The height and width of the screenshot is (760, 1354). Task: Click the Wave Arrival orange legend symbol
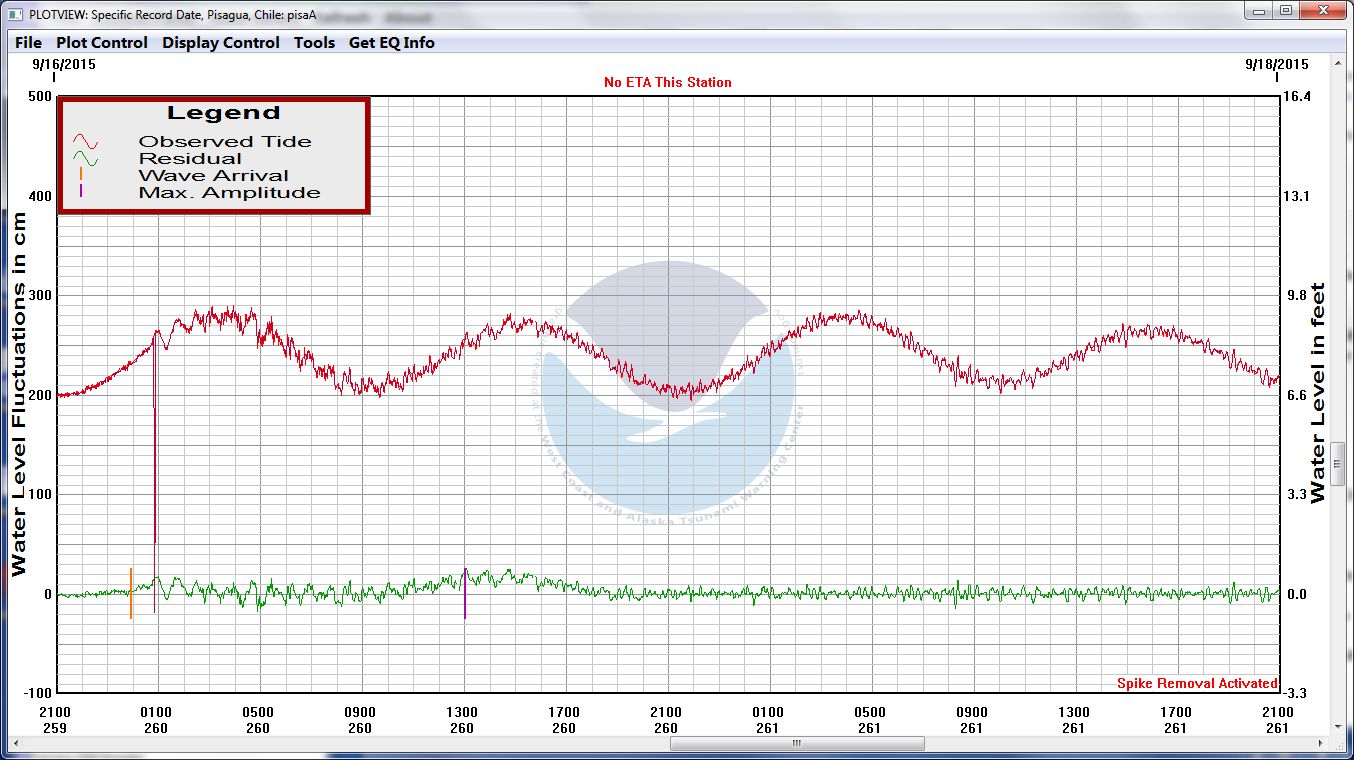coord(81,174)
